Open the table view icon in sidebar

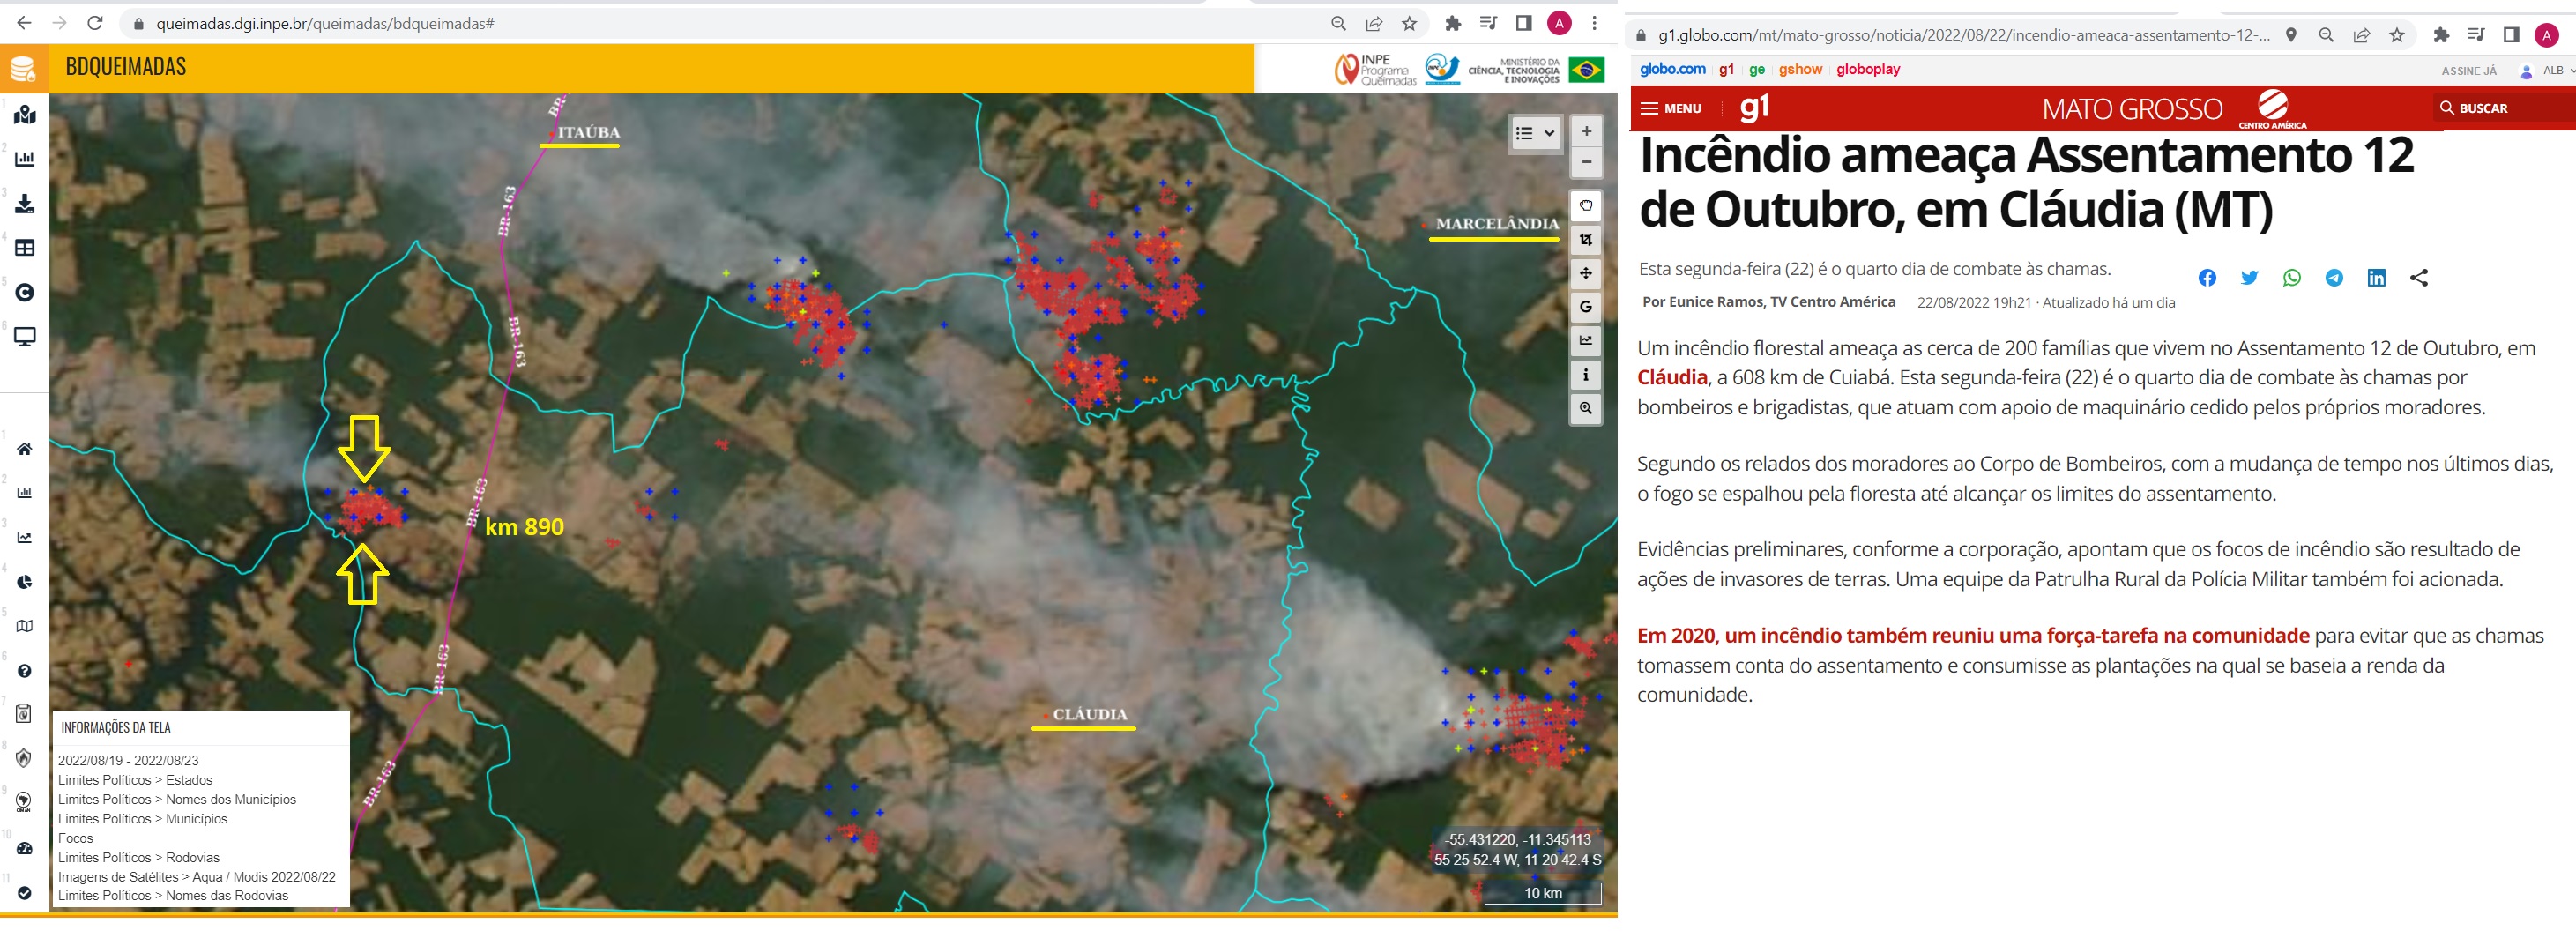tap(25, 247)
